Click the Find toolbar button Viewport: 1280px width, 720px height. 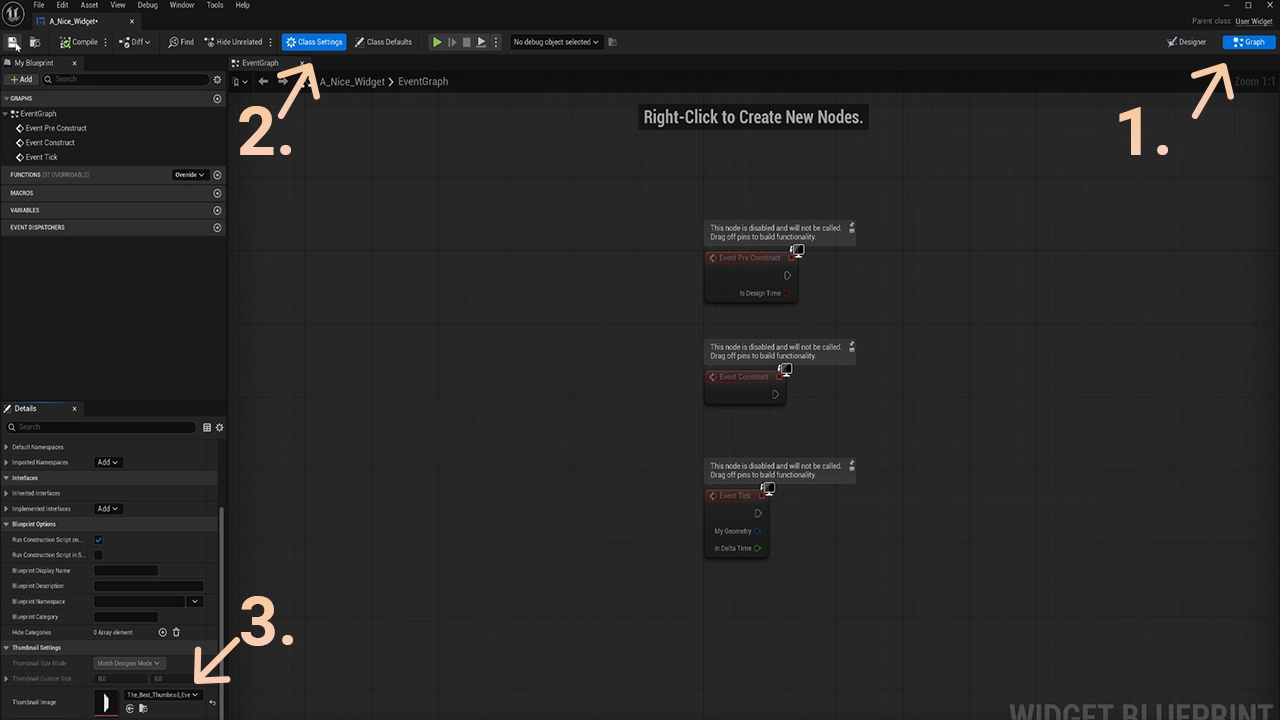pos(181,42)
